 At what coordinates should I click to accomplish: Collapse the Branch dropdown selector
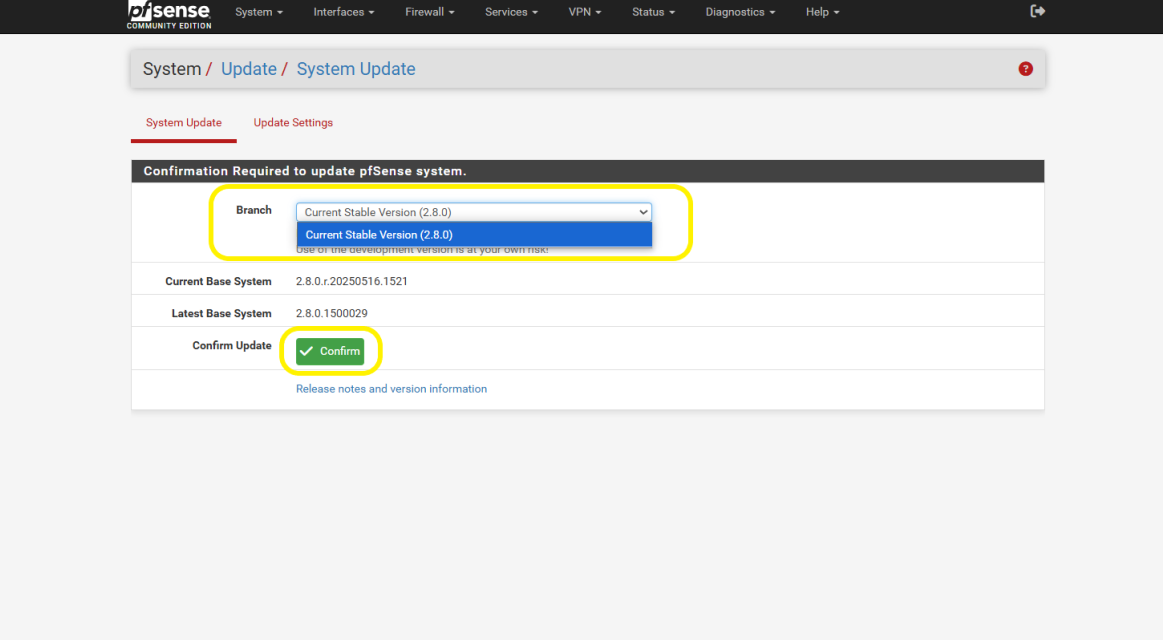pos(473,212)
